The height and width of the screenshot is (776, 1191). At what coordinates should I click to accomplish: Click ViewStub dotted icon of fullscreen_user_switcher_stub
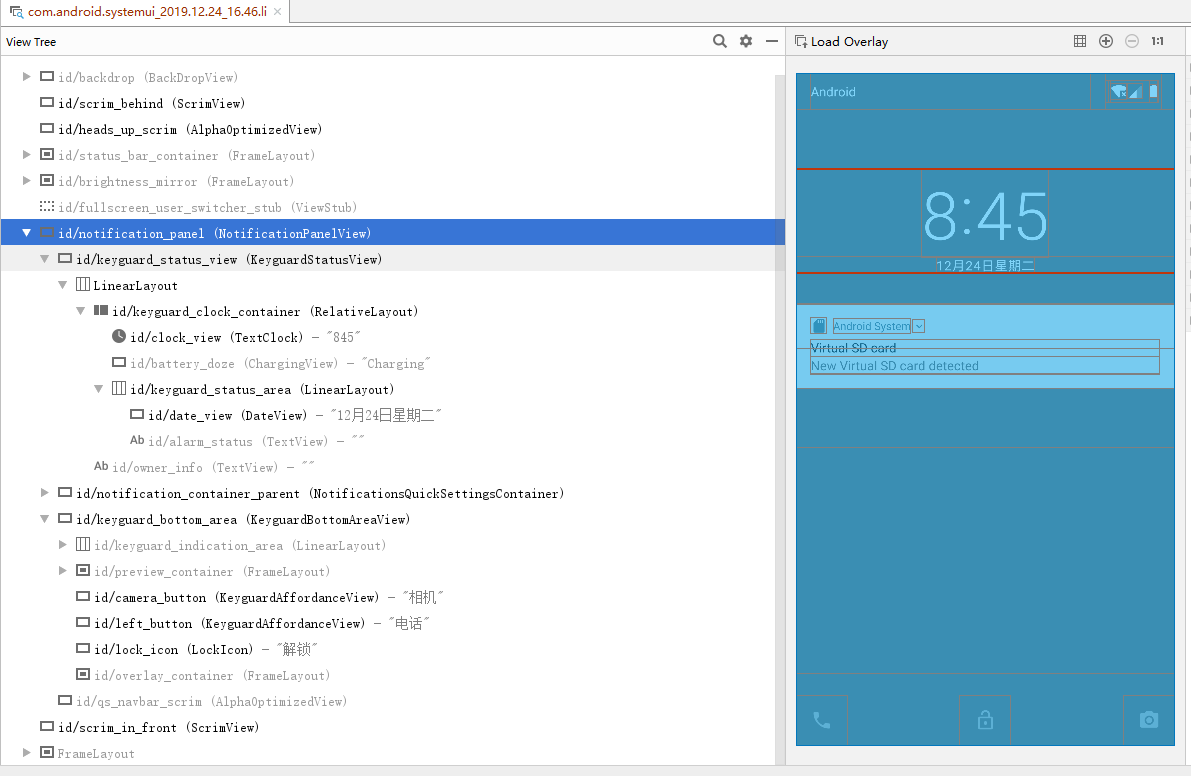[x=47, y=207]
